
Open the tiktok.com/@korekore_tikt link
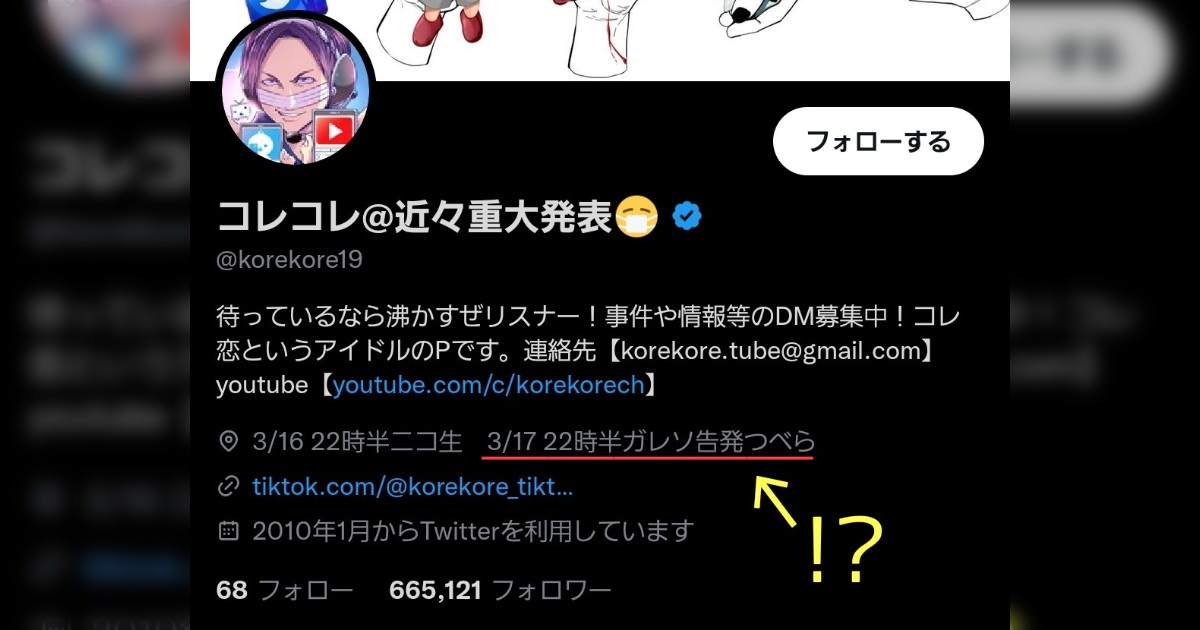coord(412,487)
